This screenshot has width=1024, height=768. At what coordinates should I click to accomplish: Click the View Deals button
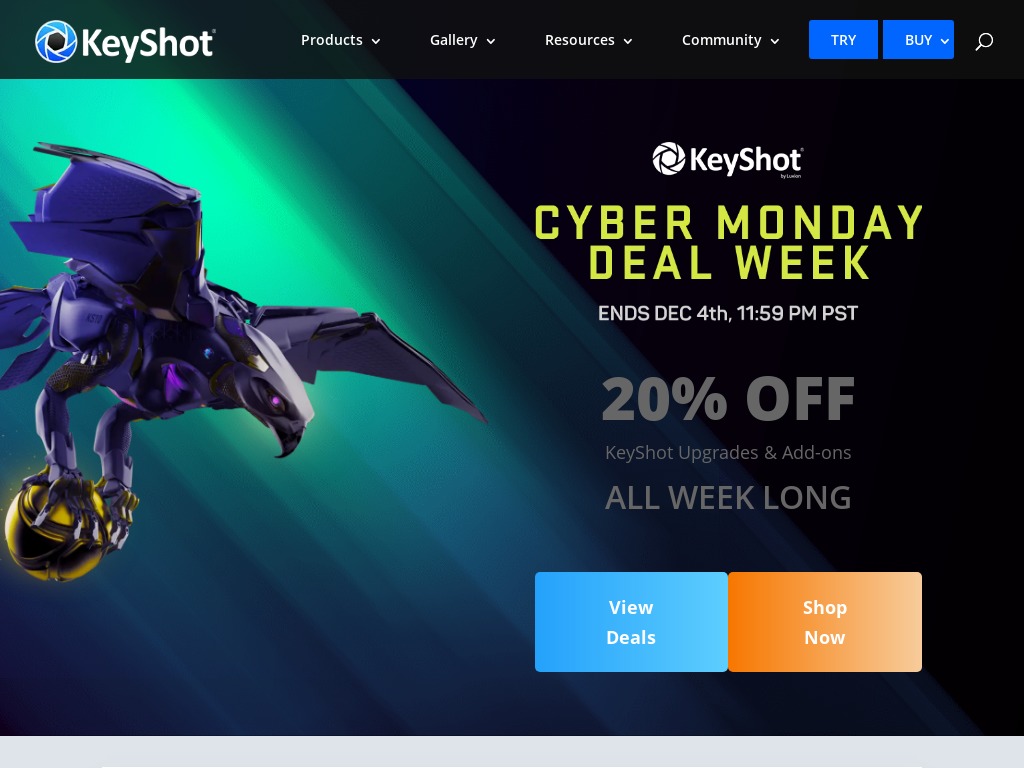click(631, 622)
